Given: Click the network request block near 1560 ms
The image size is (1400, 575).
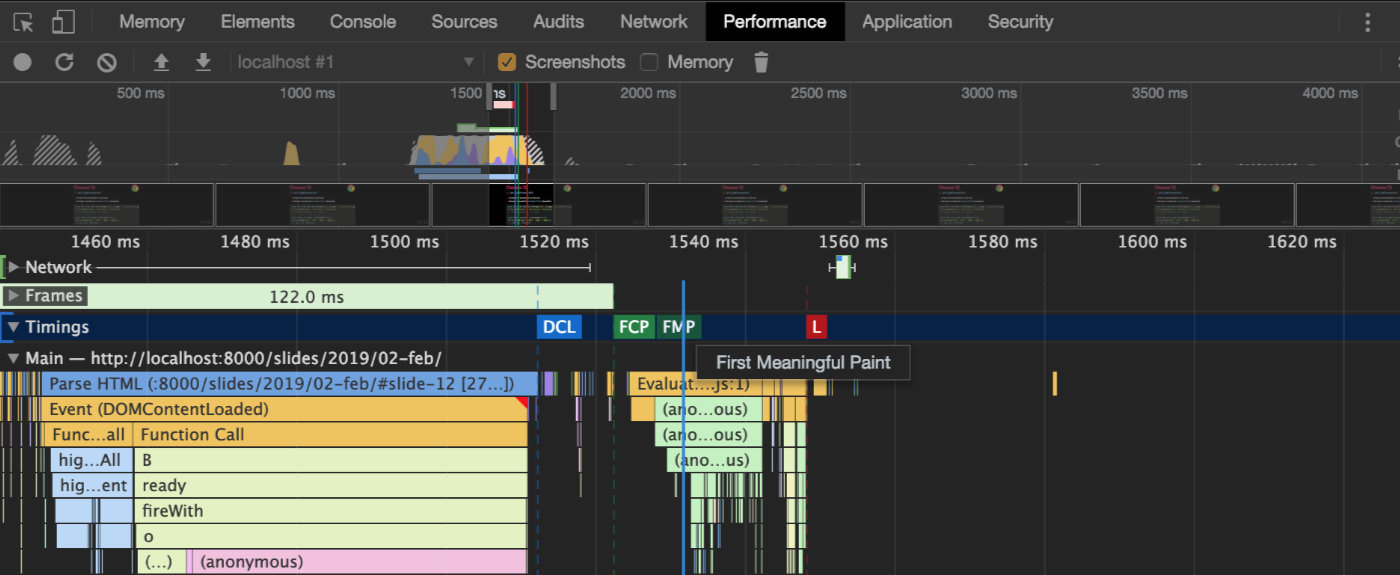Looking at the screenshot, I should click(x=842, y=267).
